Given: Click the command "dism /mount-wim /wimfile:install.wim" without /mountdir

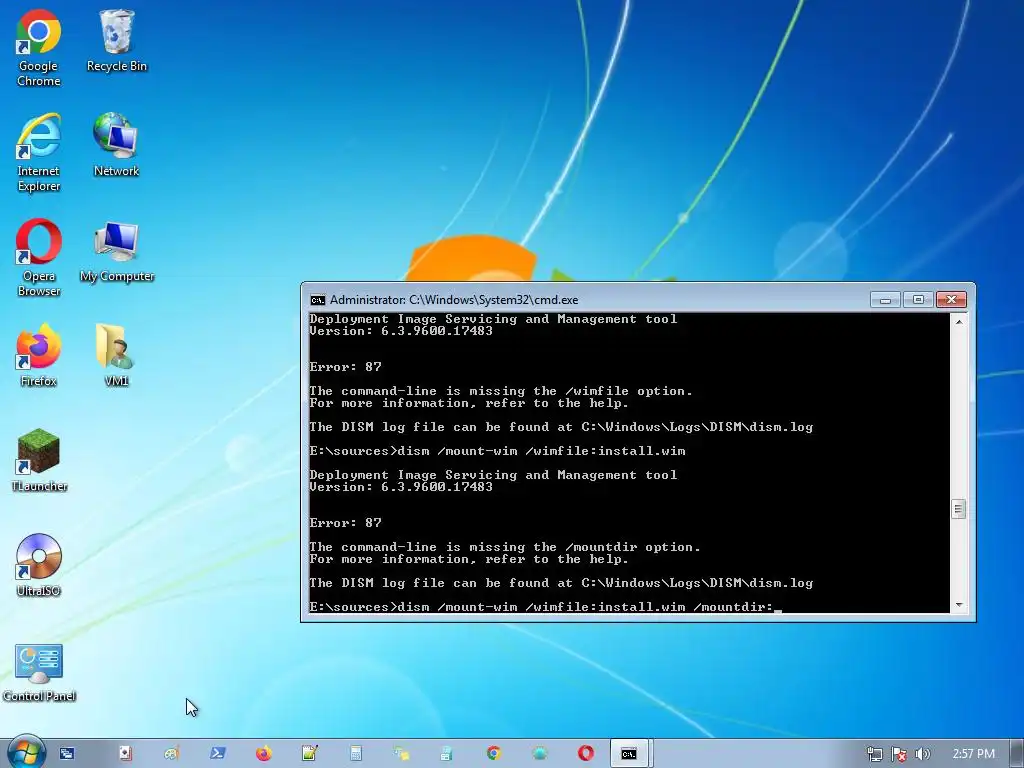Looking at the screenshot, I should coord(541,451).
